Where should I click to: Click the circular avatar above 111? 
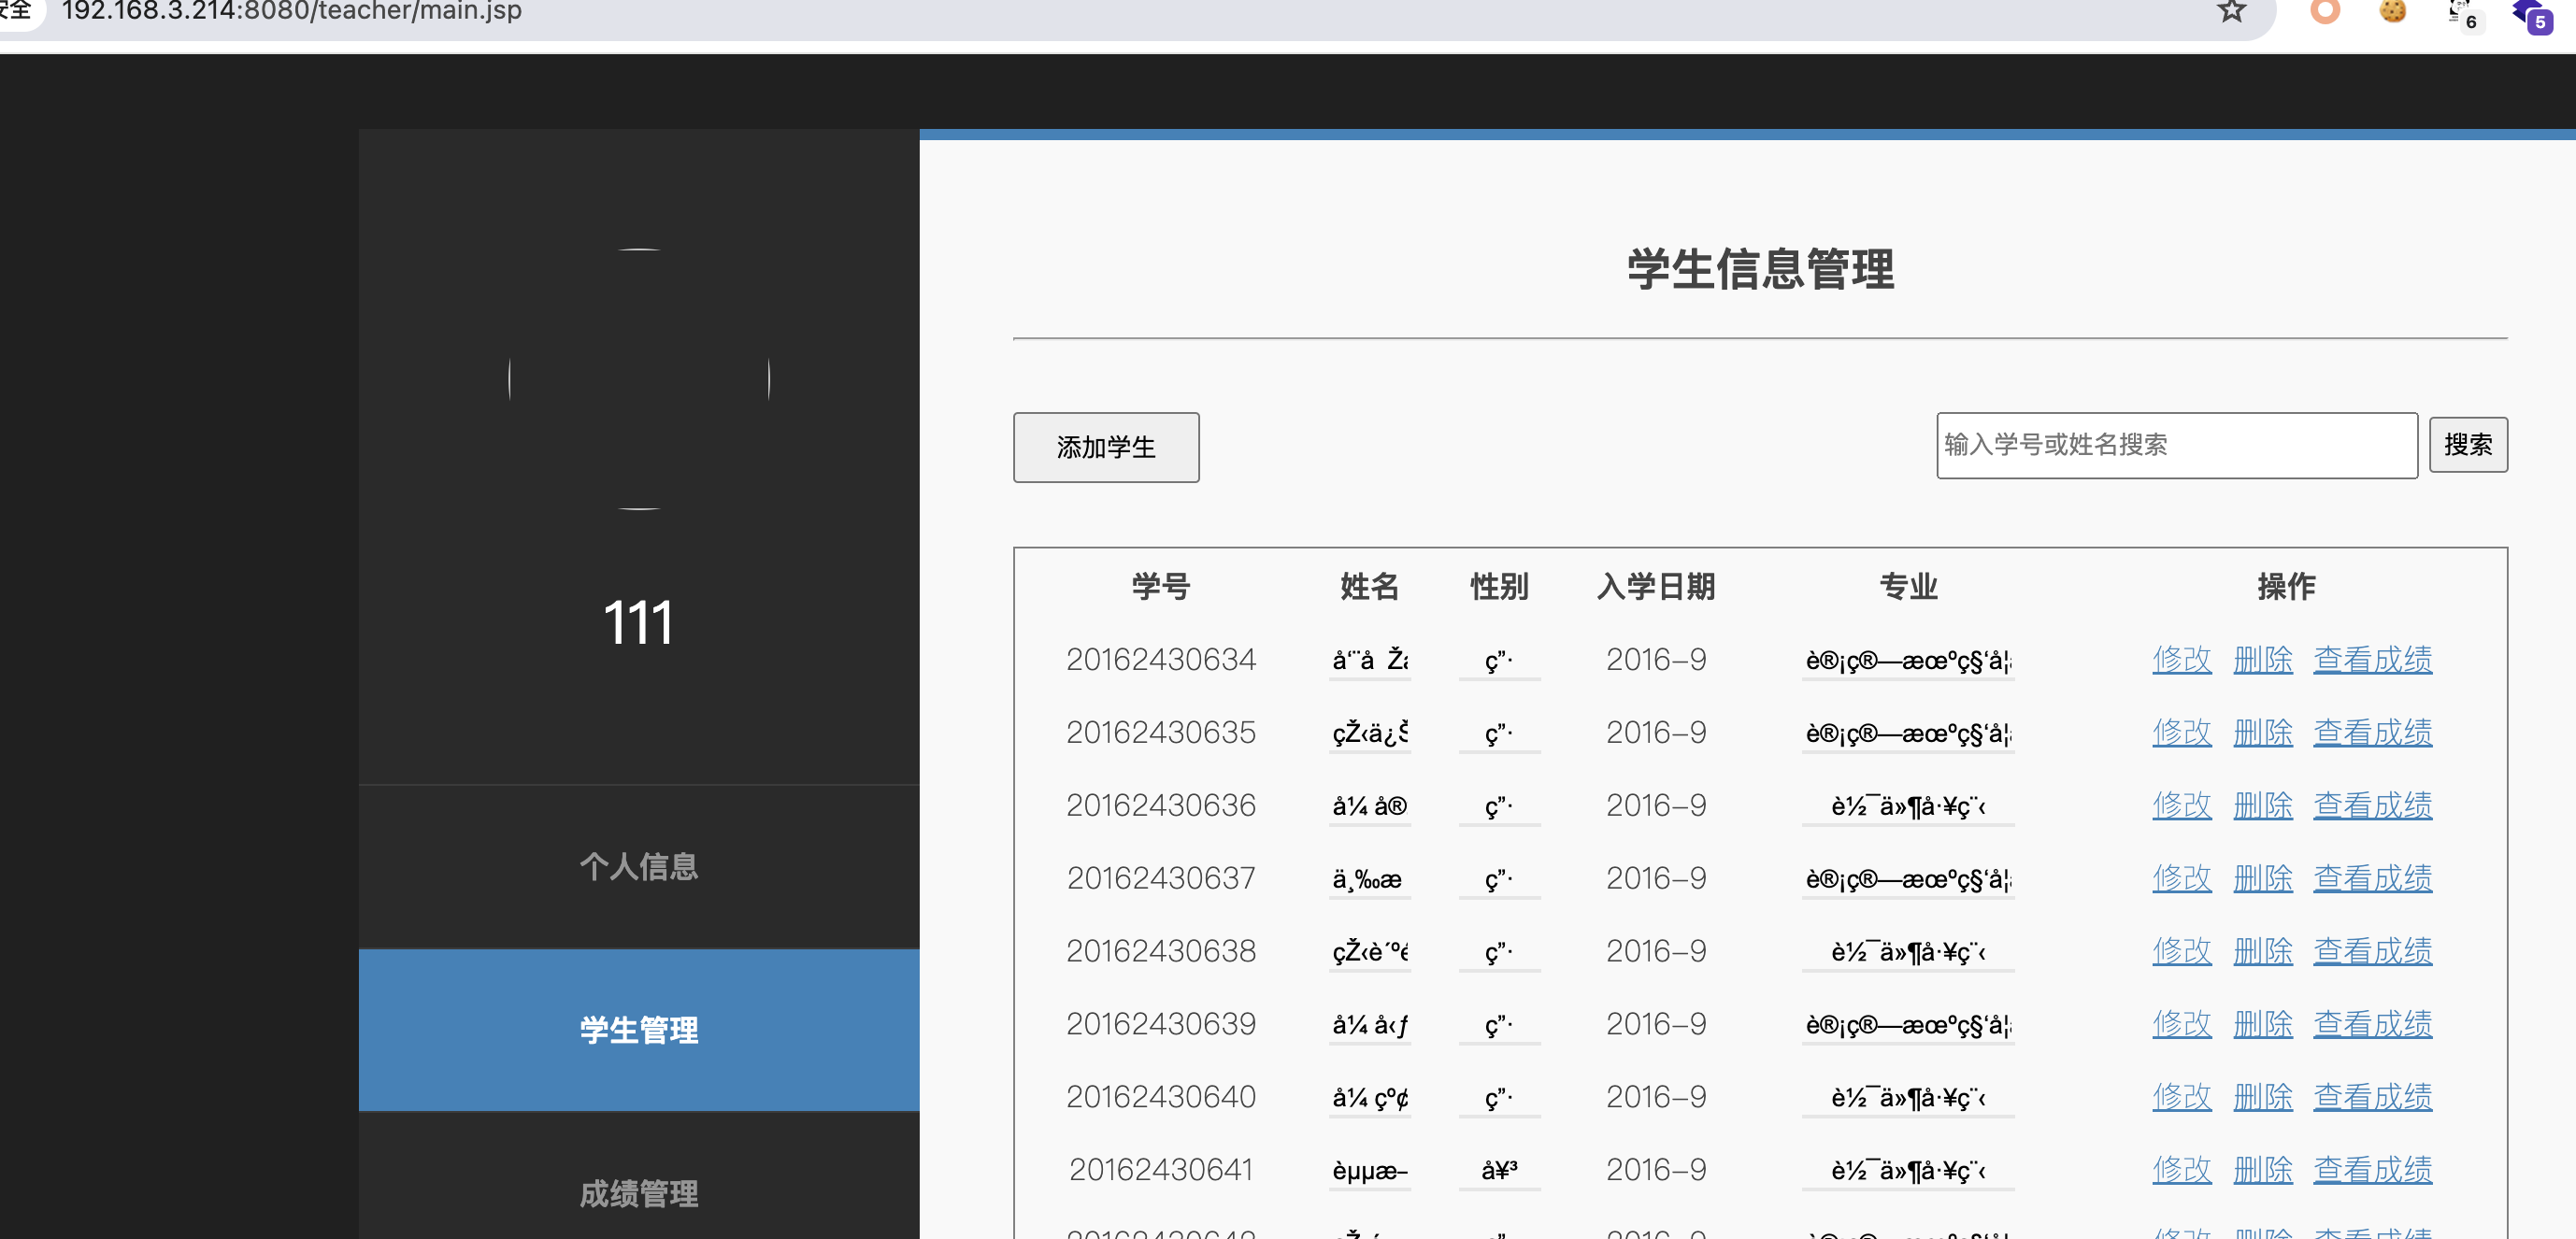click(x=639, y=379)
